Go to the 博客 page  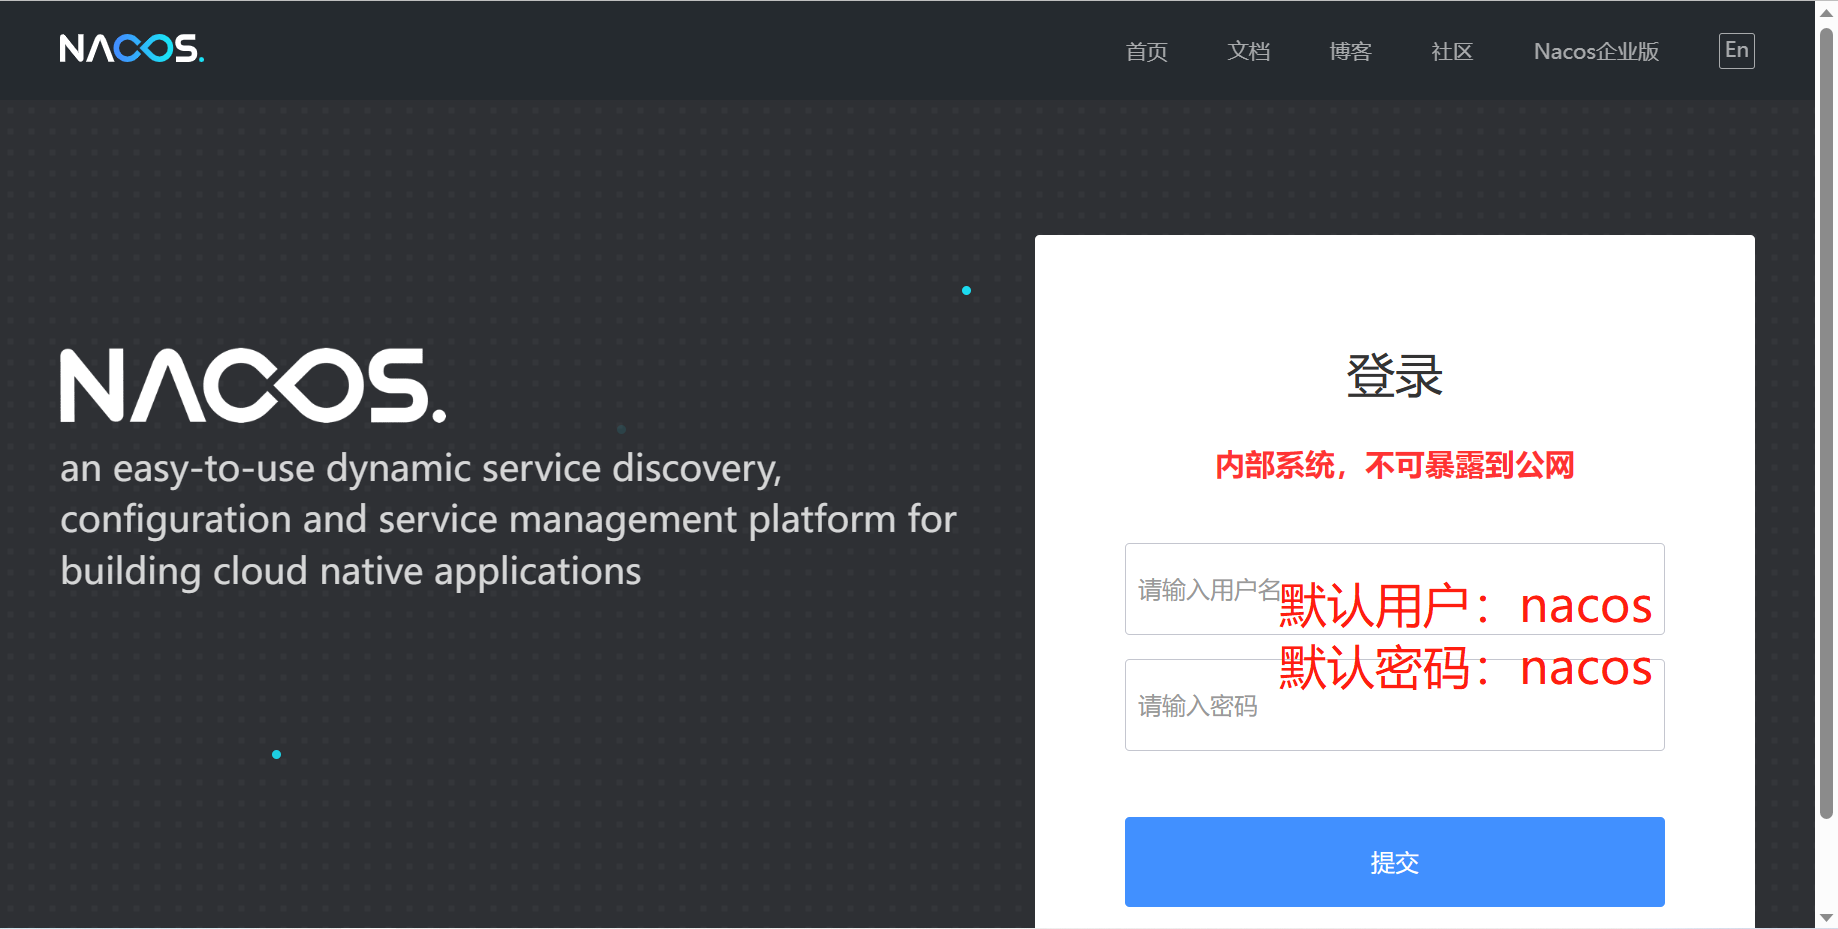click(x=1350, y=51)
